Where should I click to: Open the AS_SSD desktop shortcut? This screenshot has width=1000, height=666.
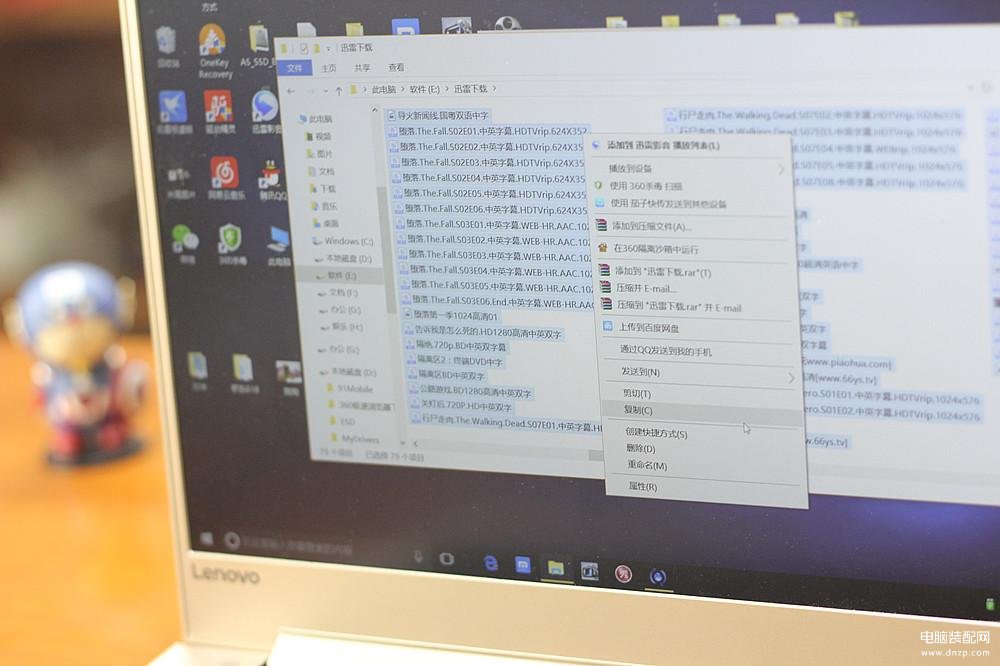coord(256,46)
